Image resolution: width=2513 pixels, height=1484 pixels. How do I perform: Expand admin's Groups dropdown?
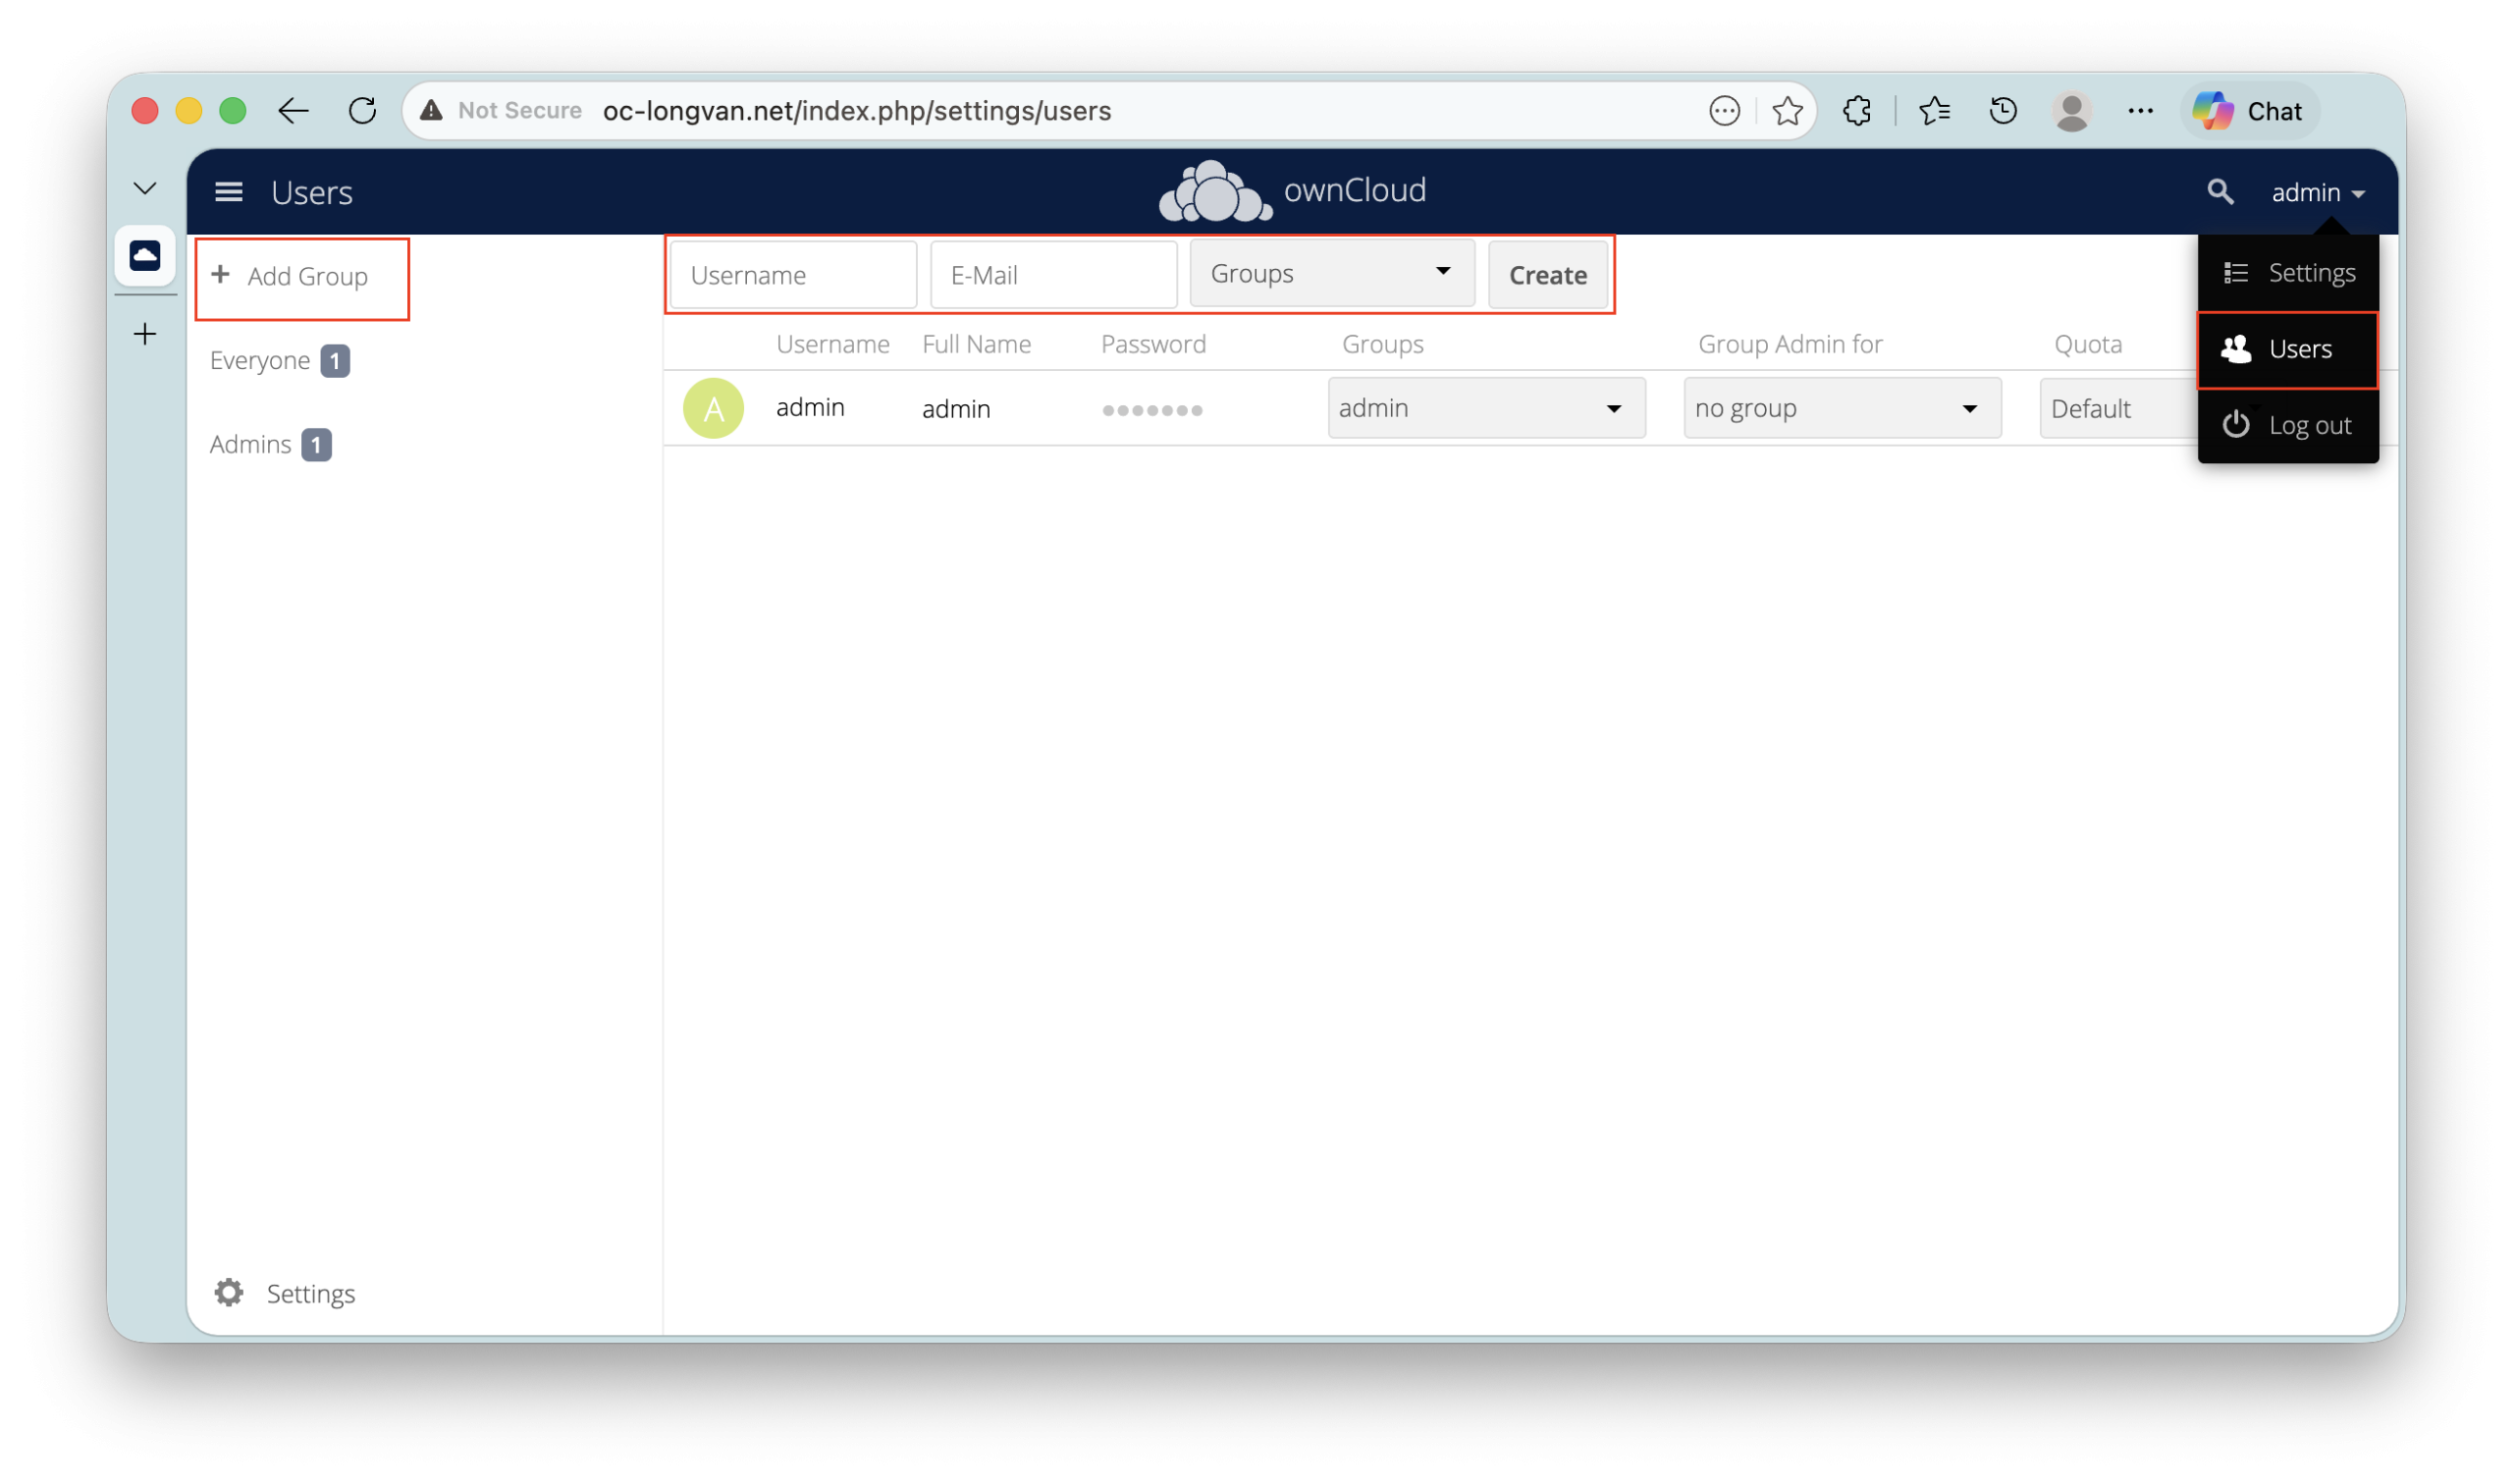(x=1486, y=408)
